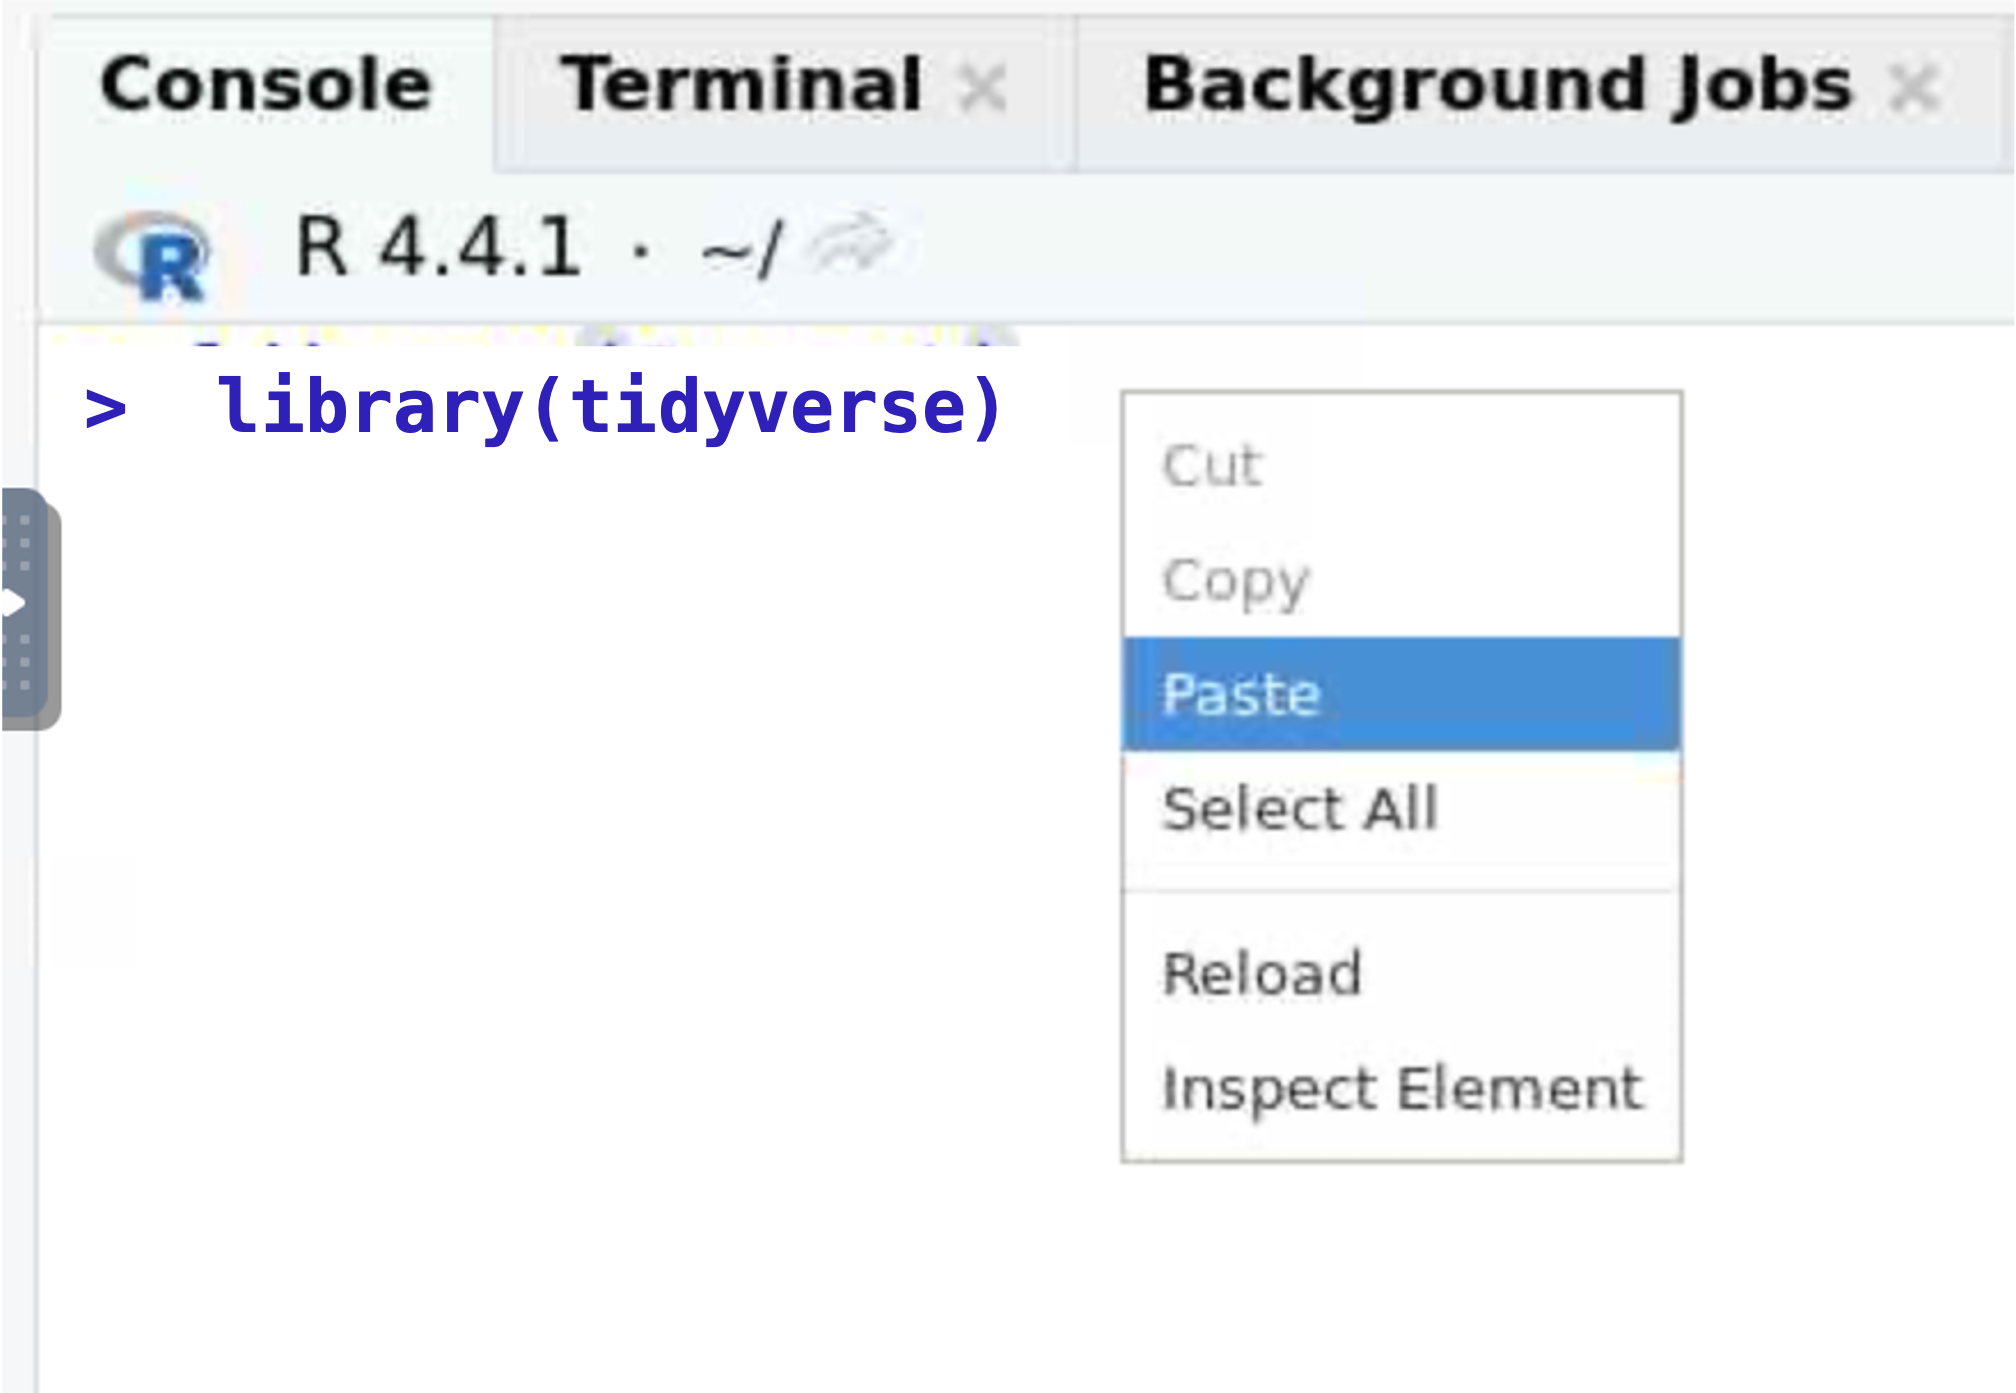Close the Terminal tab
The image size is (2016, 1393).
(x=982, y=88)
